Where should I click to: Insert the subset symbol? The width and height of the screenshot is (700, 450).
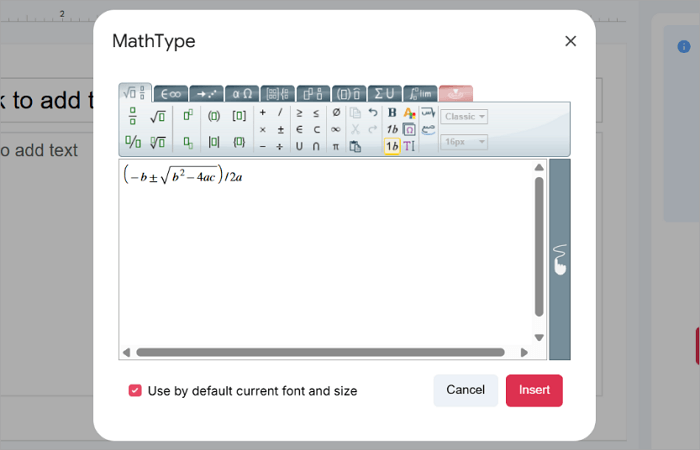click(x=317, y=129)
